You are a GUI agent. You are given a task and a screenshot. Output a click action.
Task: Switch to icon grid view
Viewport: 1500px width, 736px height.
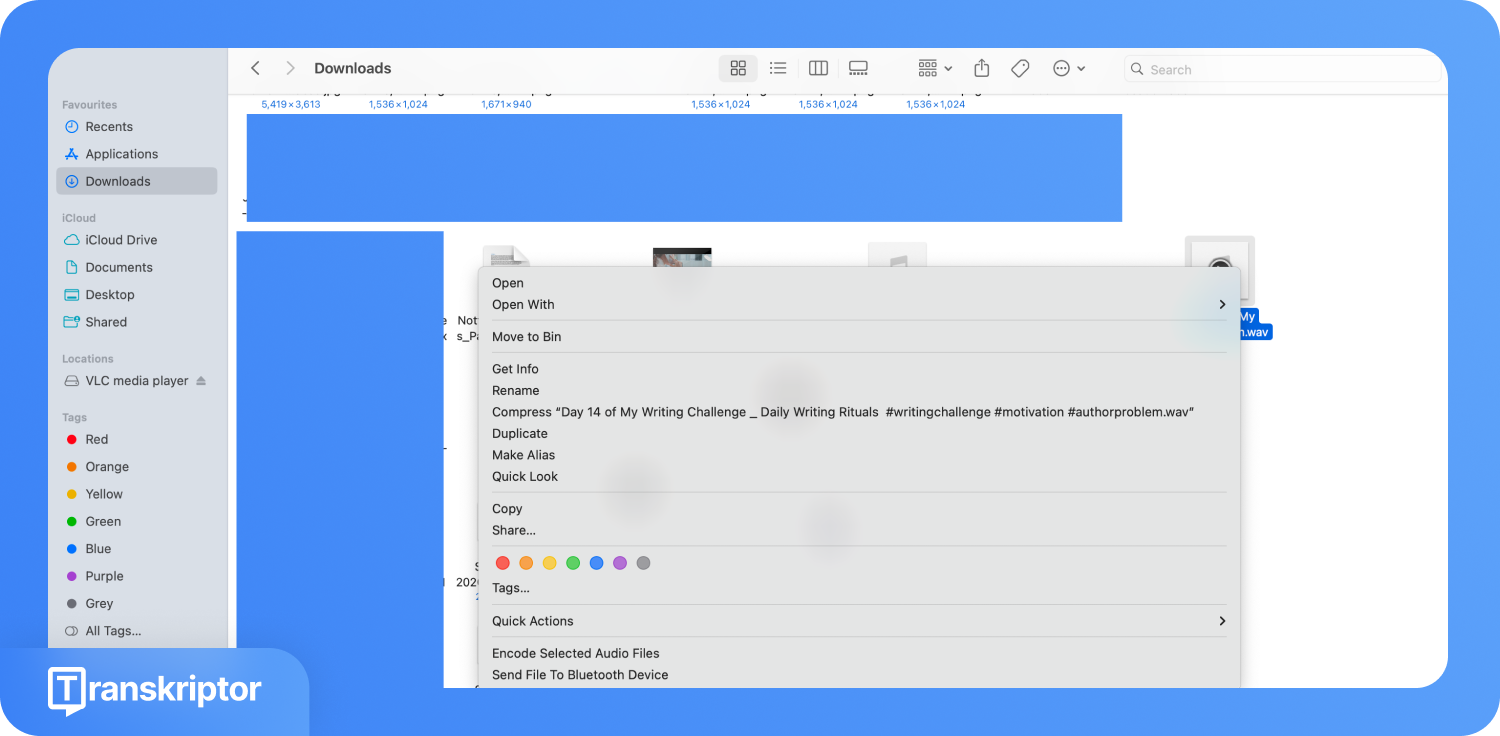pyautogui.click(x=738, y=68)
